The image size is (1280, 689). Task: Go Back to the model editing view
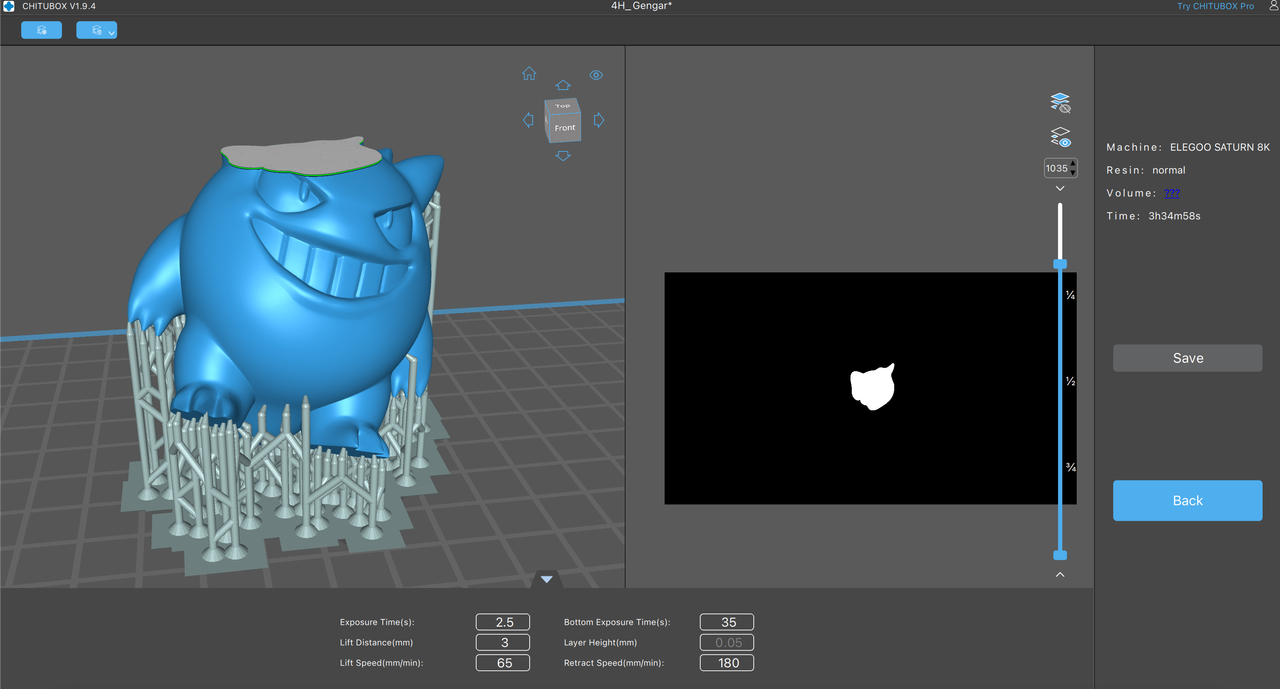[x=1188, y=501]
